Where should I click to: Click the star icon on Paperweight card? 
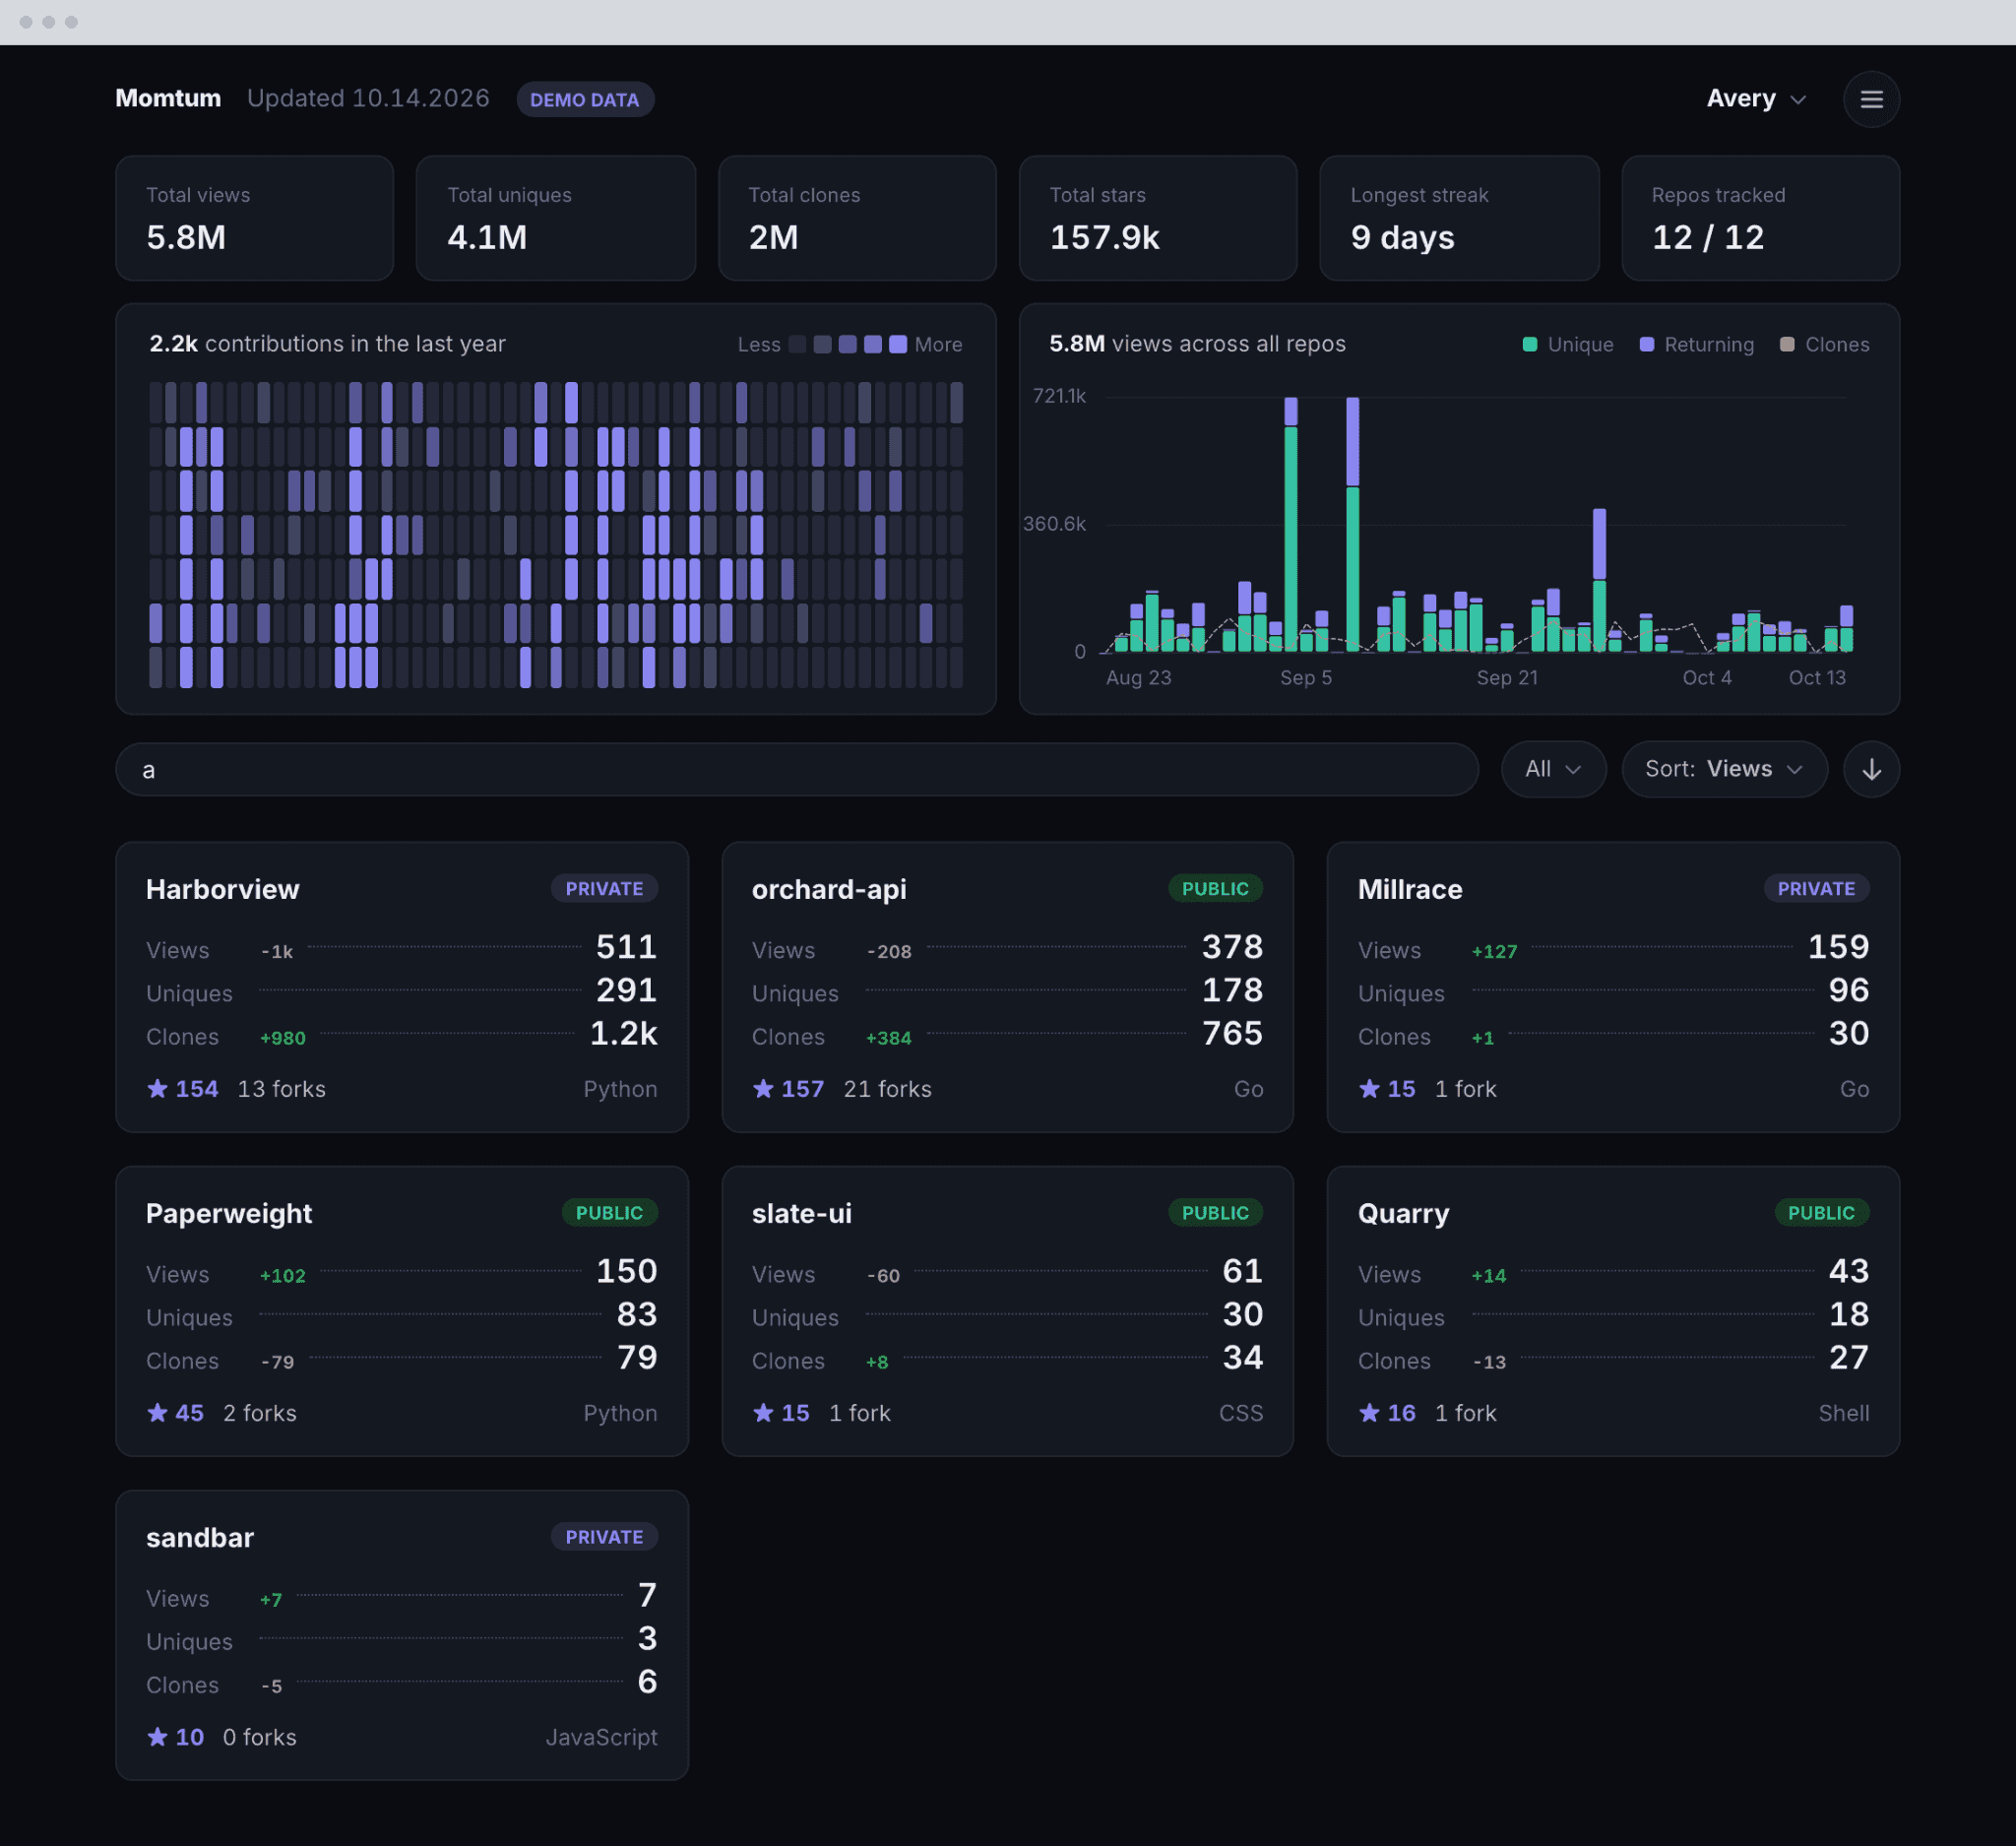(x=157, y=1413)
